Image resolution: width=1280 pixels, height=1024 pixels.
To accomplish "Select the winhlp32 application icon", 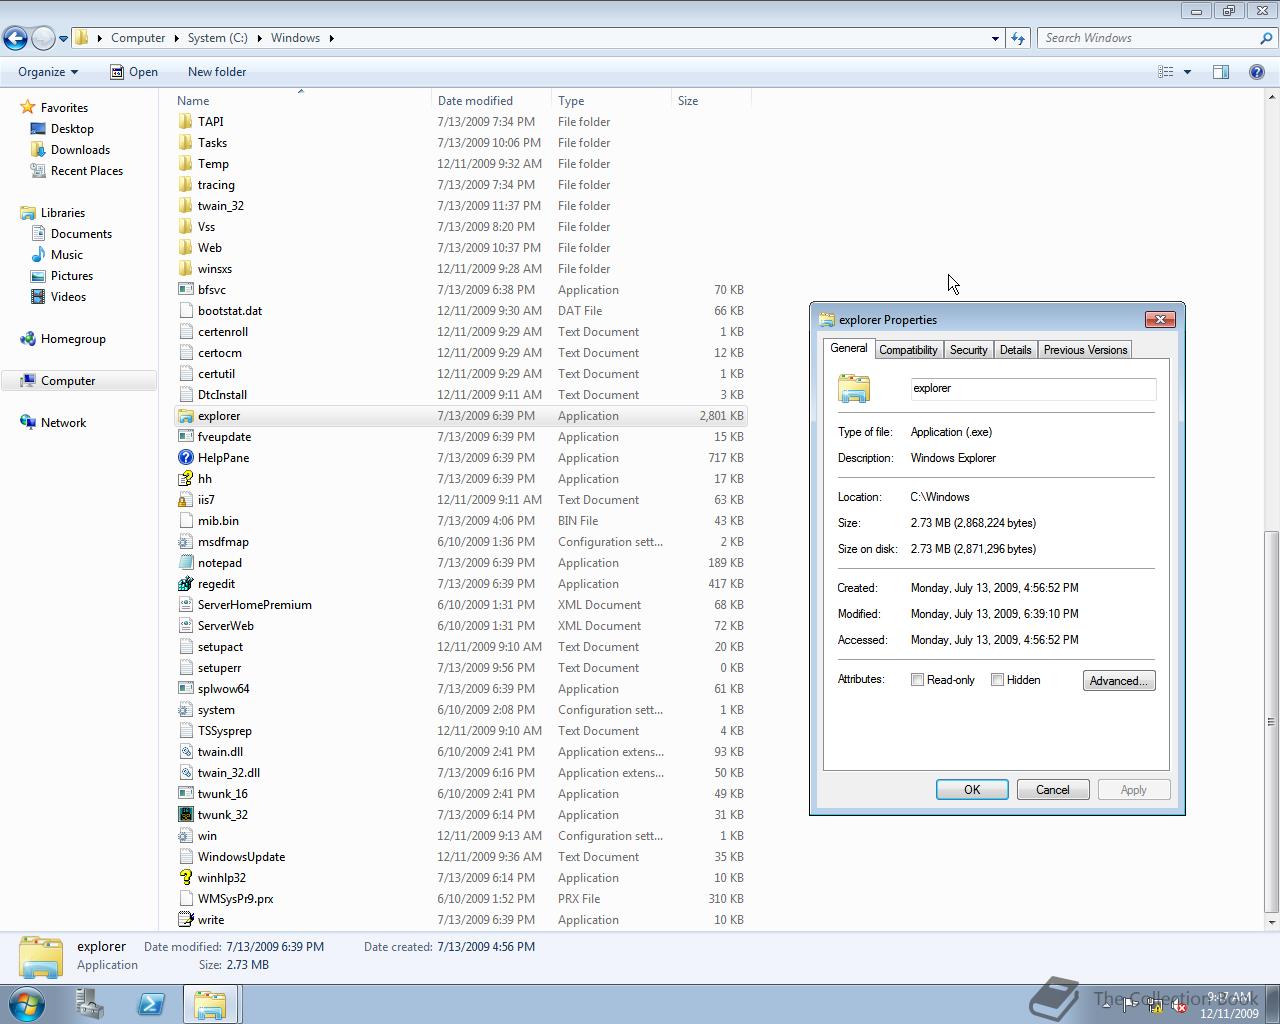I will 185,878.
